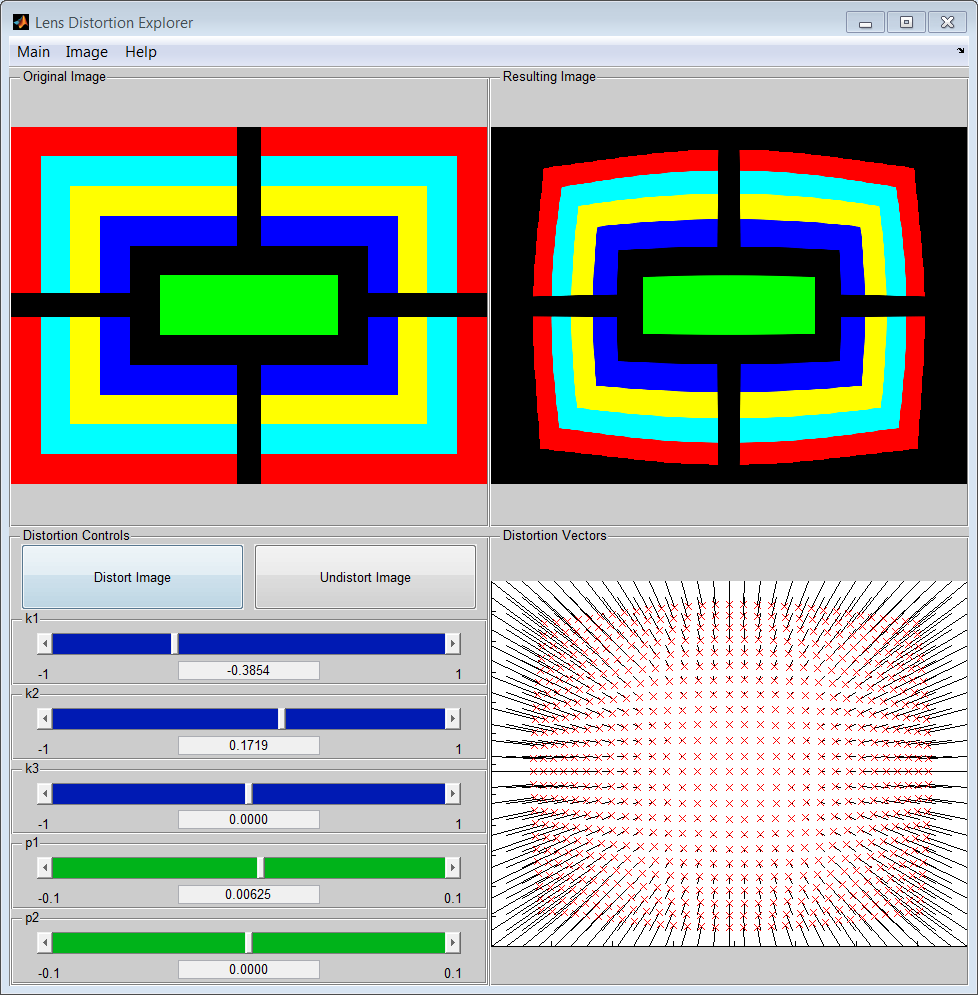This screenshot has width=978, height=995.
Task: Click the p2 slider left arrow
Action: point(44,942)
